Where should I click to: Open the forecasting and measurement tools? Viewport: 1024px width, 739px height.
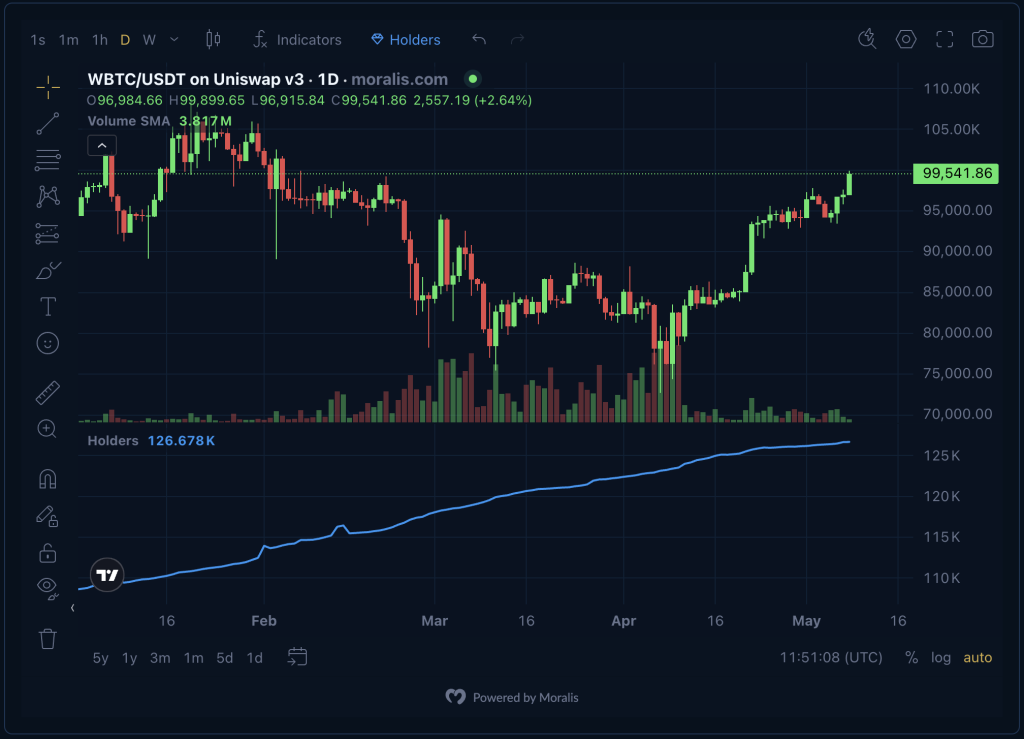[x=48, y=233]
